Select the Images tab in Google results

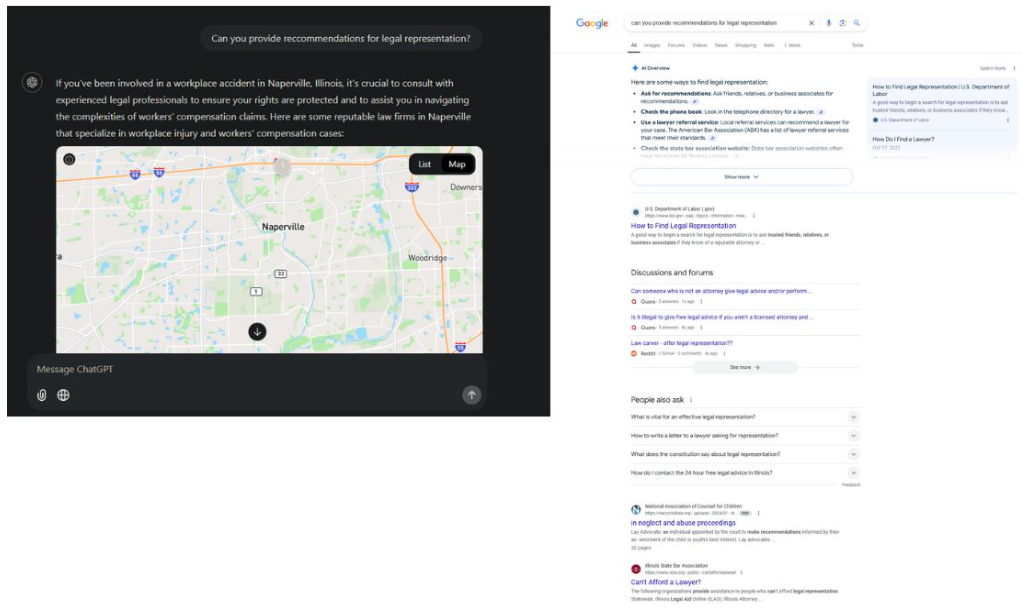coord(652,46)
